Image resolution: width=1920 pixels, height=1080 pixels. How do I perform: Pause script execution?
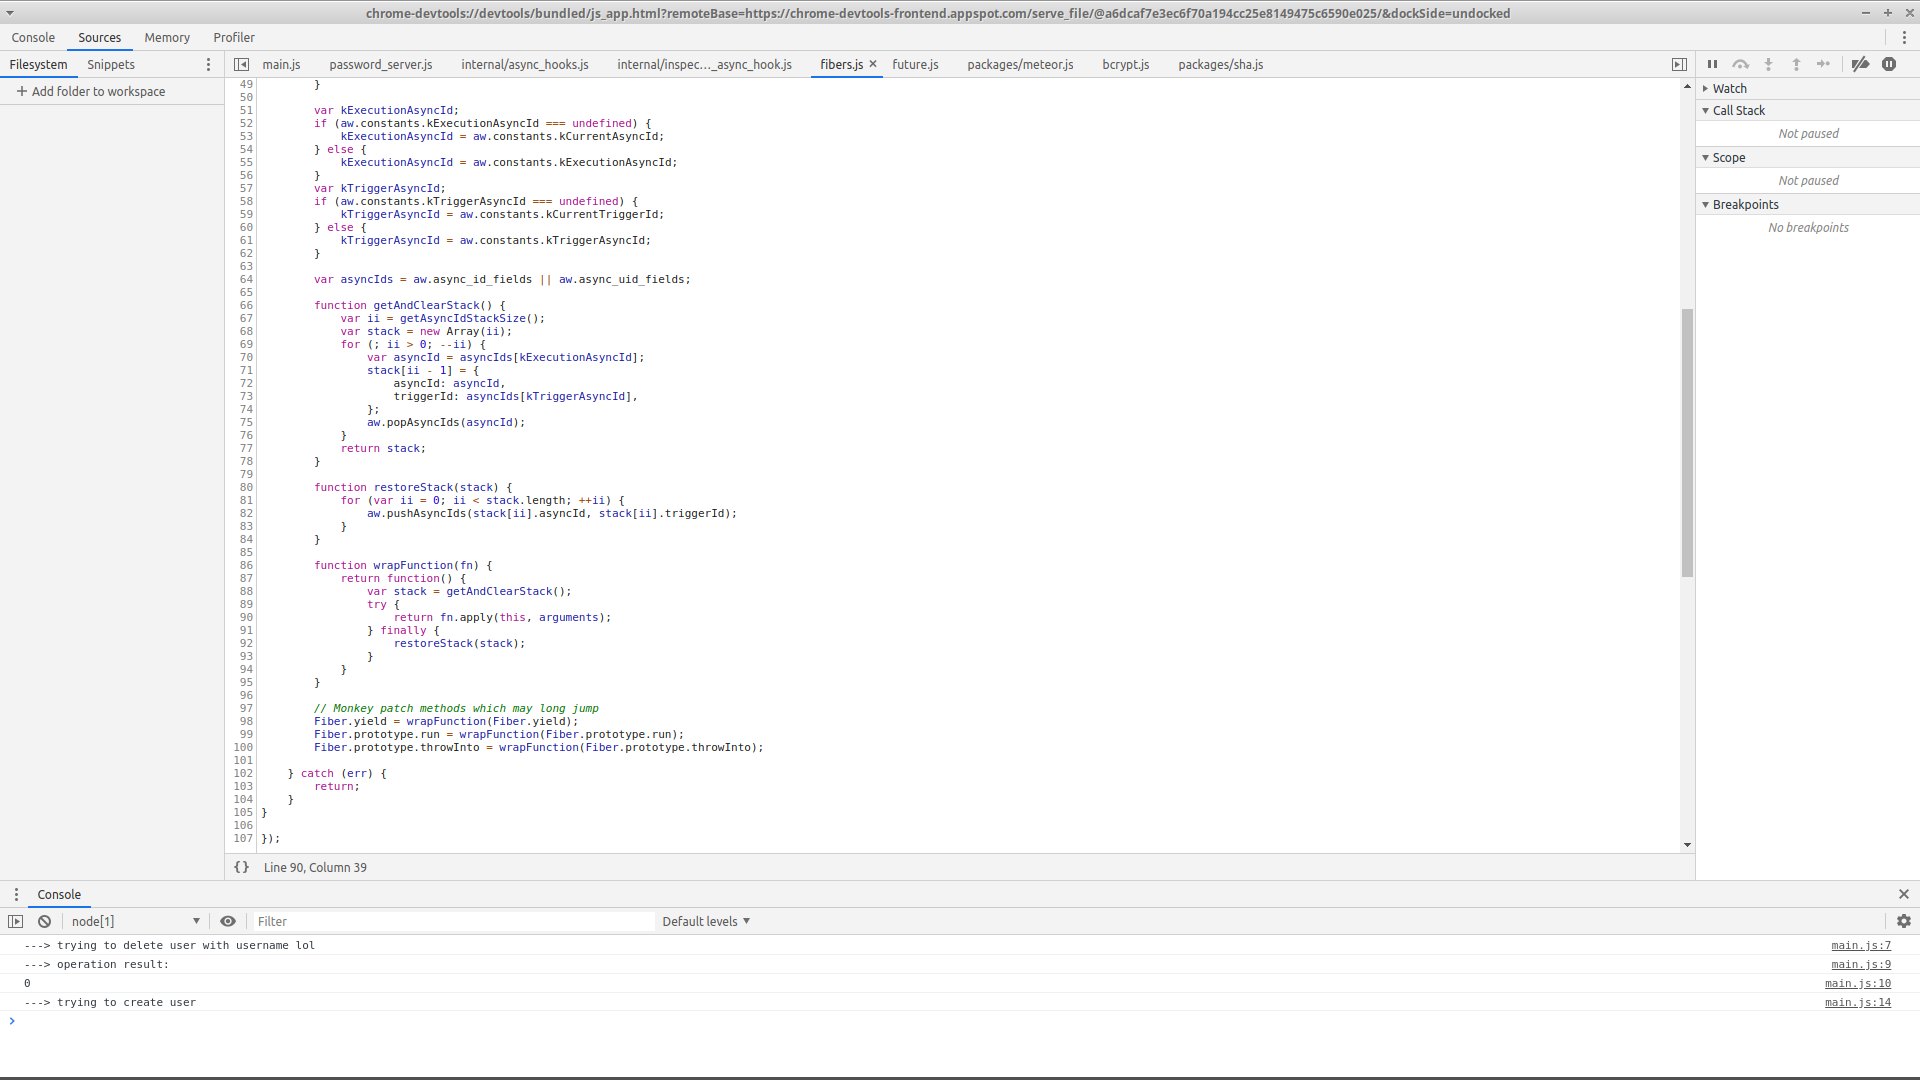point(1712,64)
